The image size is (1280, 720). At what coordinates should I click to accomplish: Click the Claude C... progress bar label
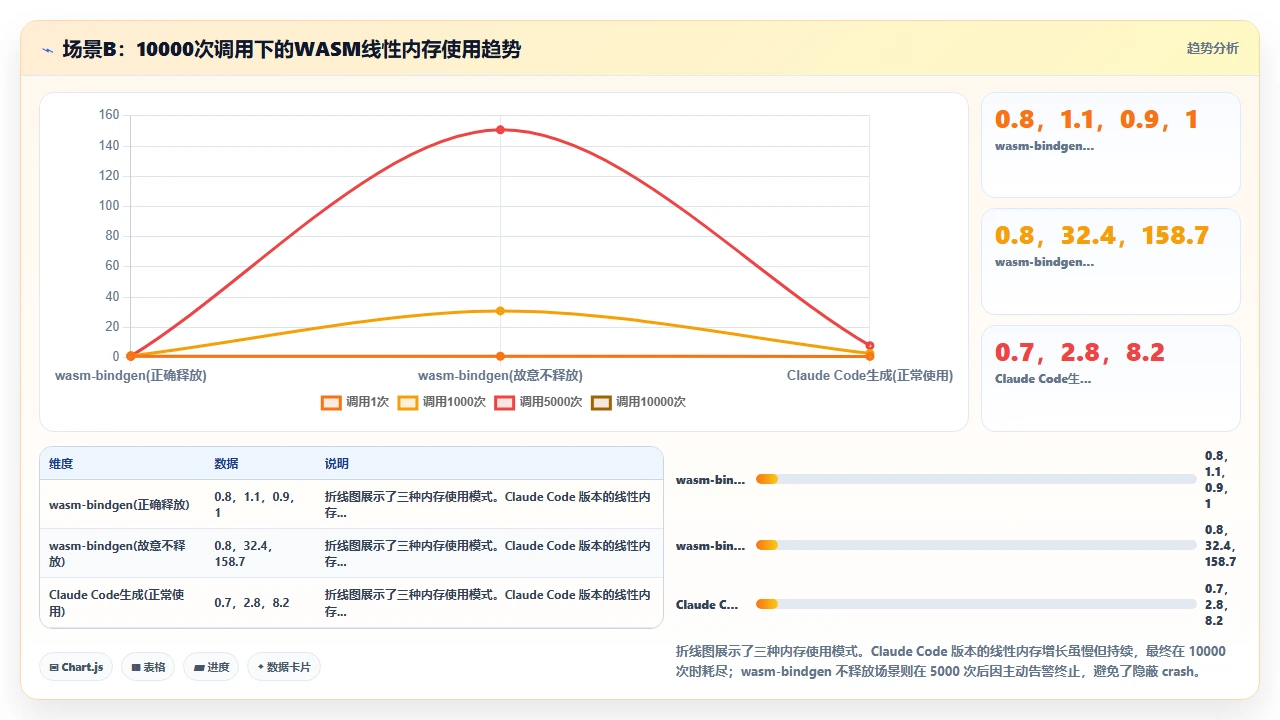(x=707, y=605)
